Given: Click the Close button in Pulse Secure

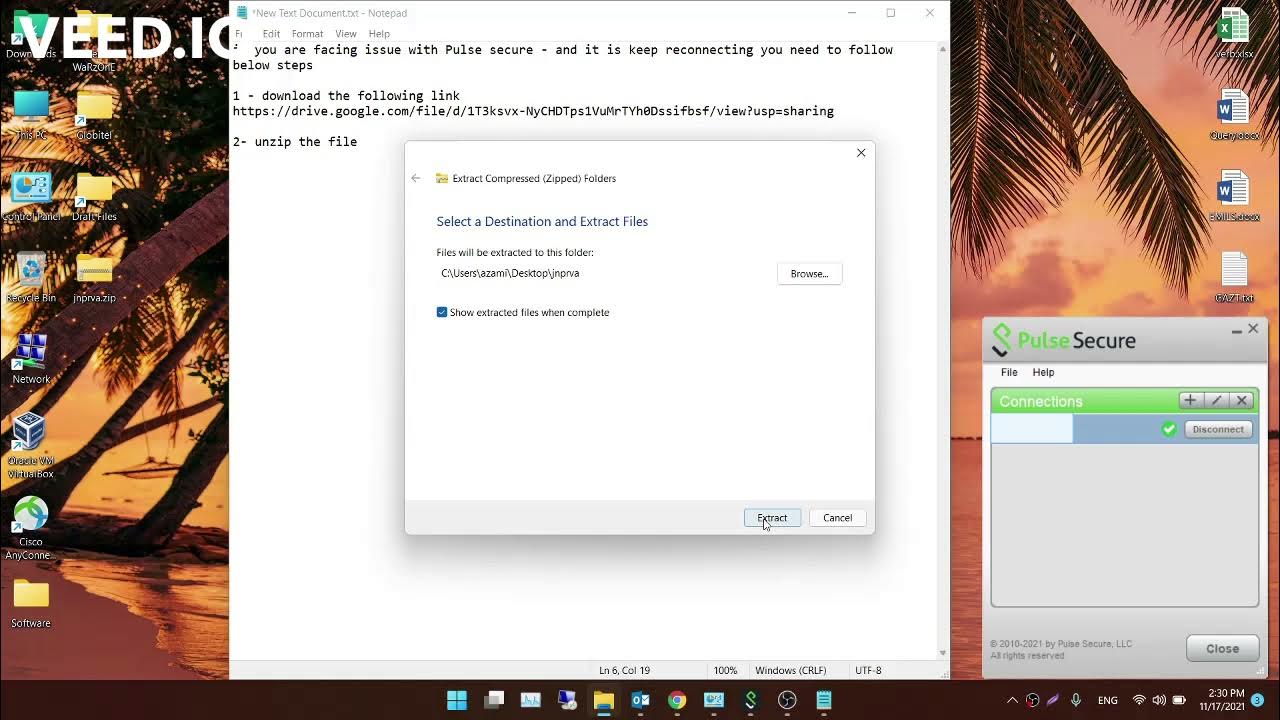Looking at the screenshot, I should [x=1222, y=648].
